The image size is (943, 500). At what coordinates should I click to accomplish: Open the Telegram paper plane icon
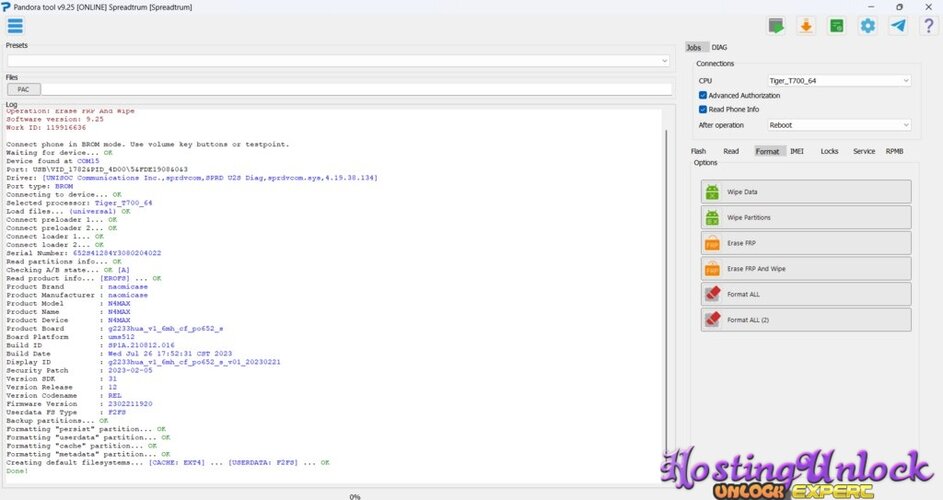(898, 26)
